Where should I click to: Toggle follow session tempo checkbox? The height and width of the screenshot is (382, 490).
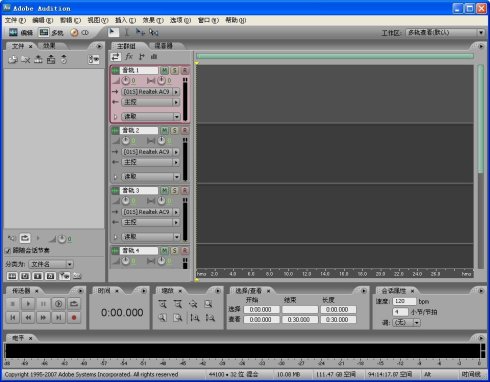coord(8,250)
